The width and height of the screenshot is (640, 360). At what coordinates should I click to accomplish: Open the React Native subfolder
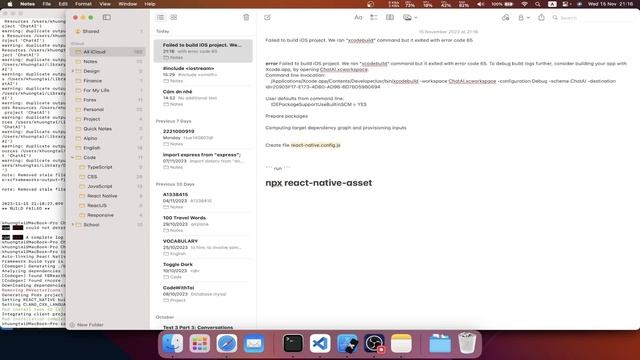(x=108, y=196)
